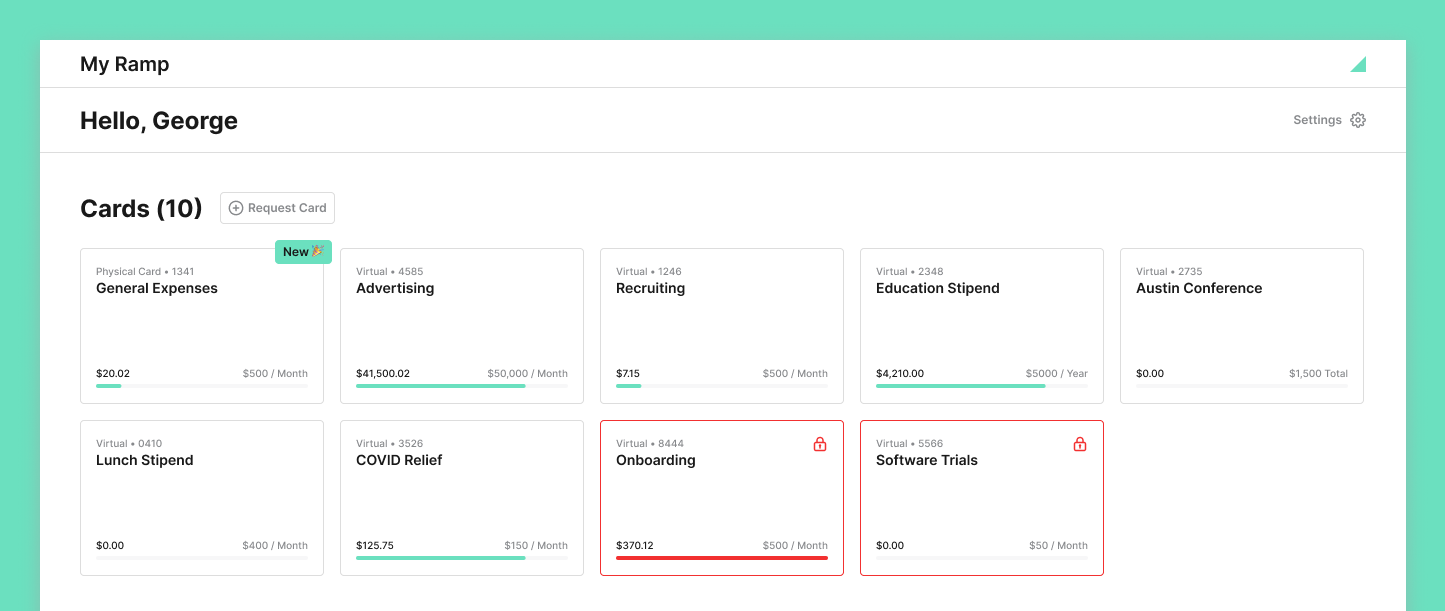The height and width of the screenshot is (611, 1445).
Task: Click the "$150 / Month" limit
Action: pos(536,545)
